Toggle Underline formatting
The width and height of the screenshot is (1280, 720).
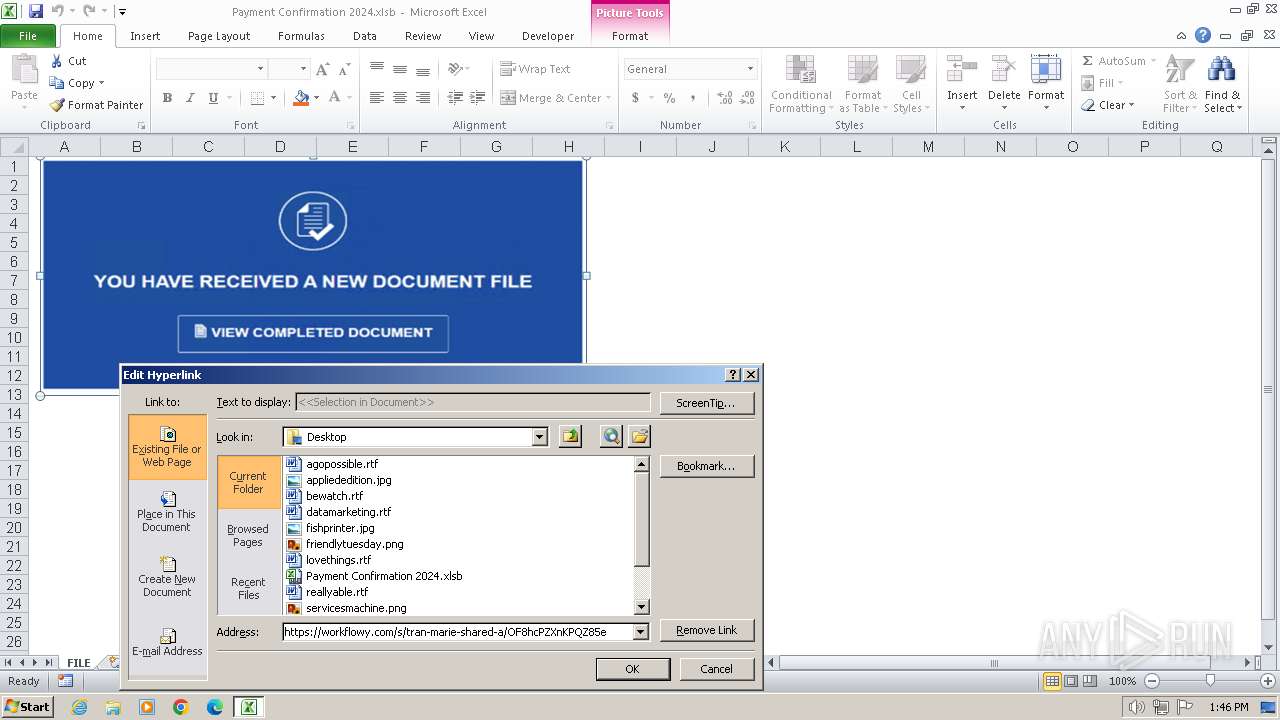point(213,98)
